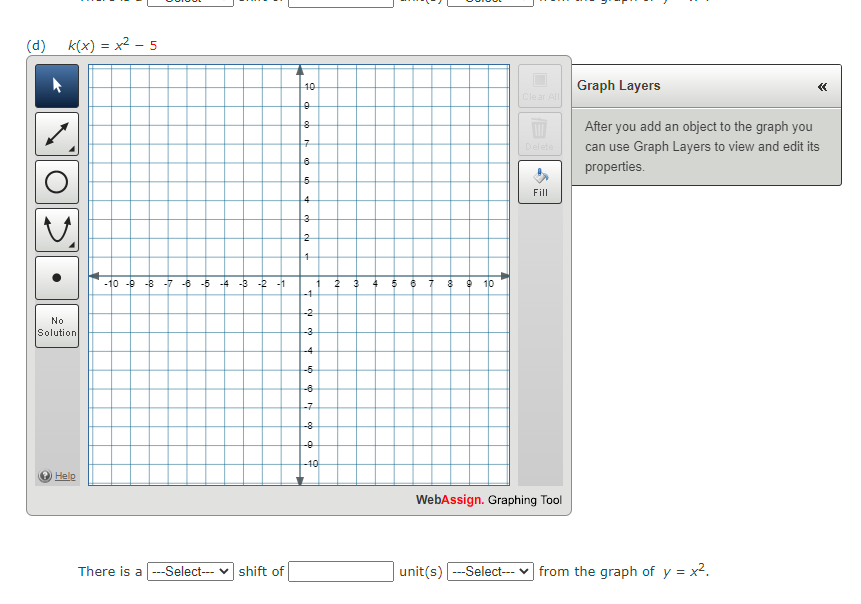Click the unit(s) input field

(340, 572)
